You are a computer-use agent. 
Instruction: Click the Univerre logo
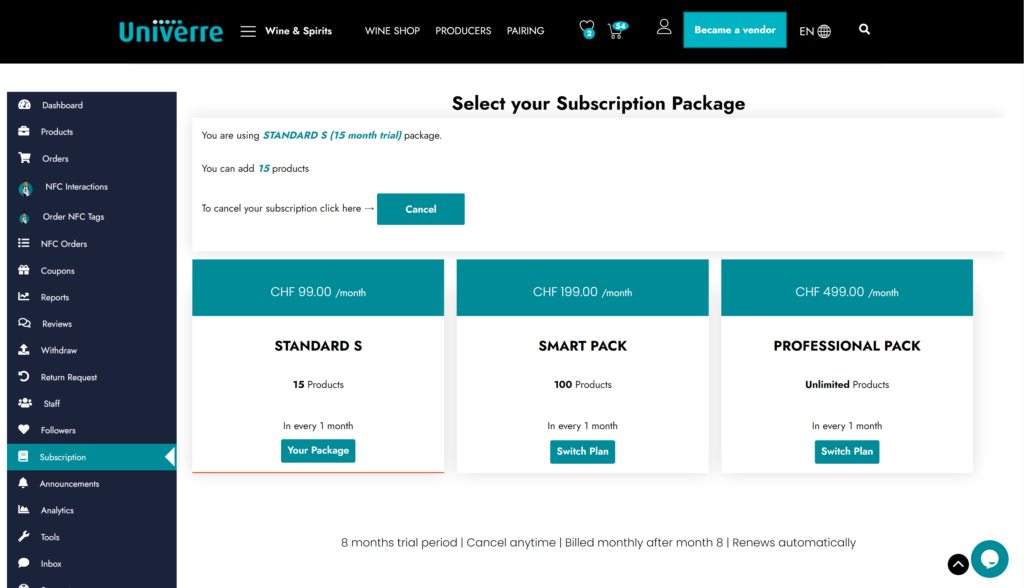(x=171, y=31)
